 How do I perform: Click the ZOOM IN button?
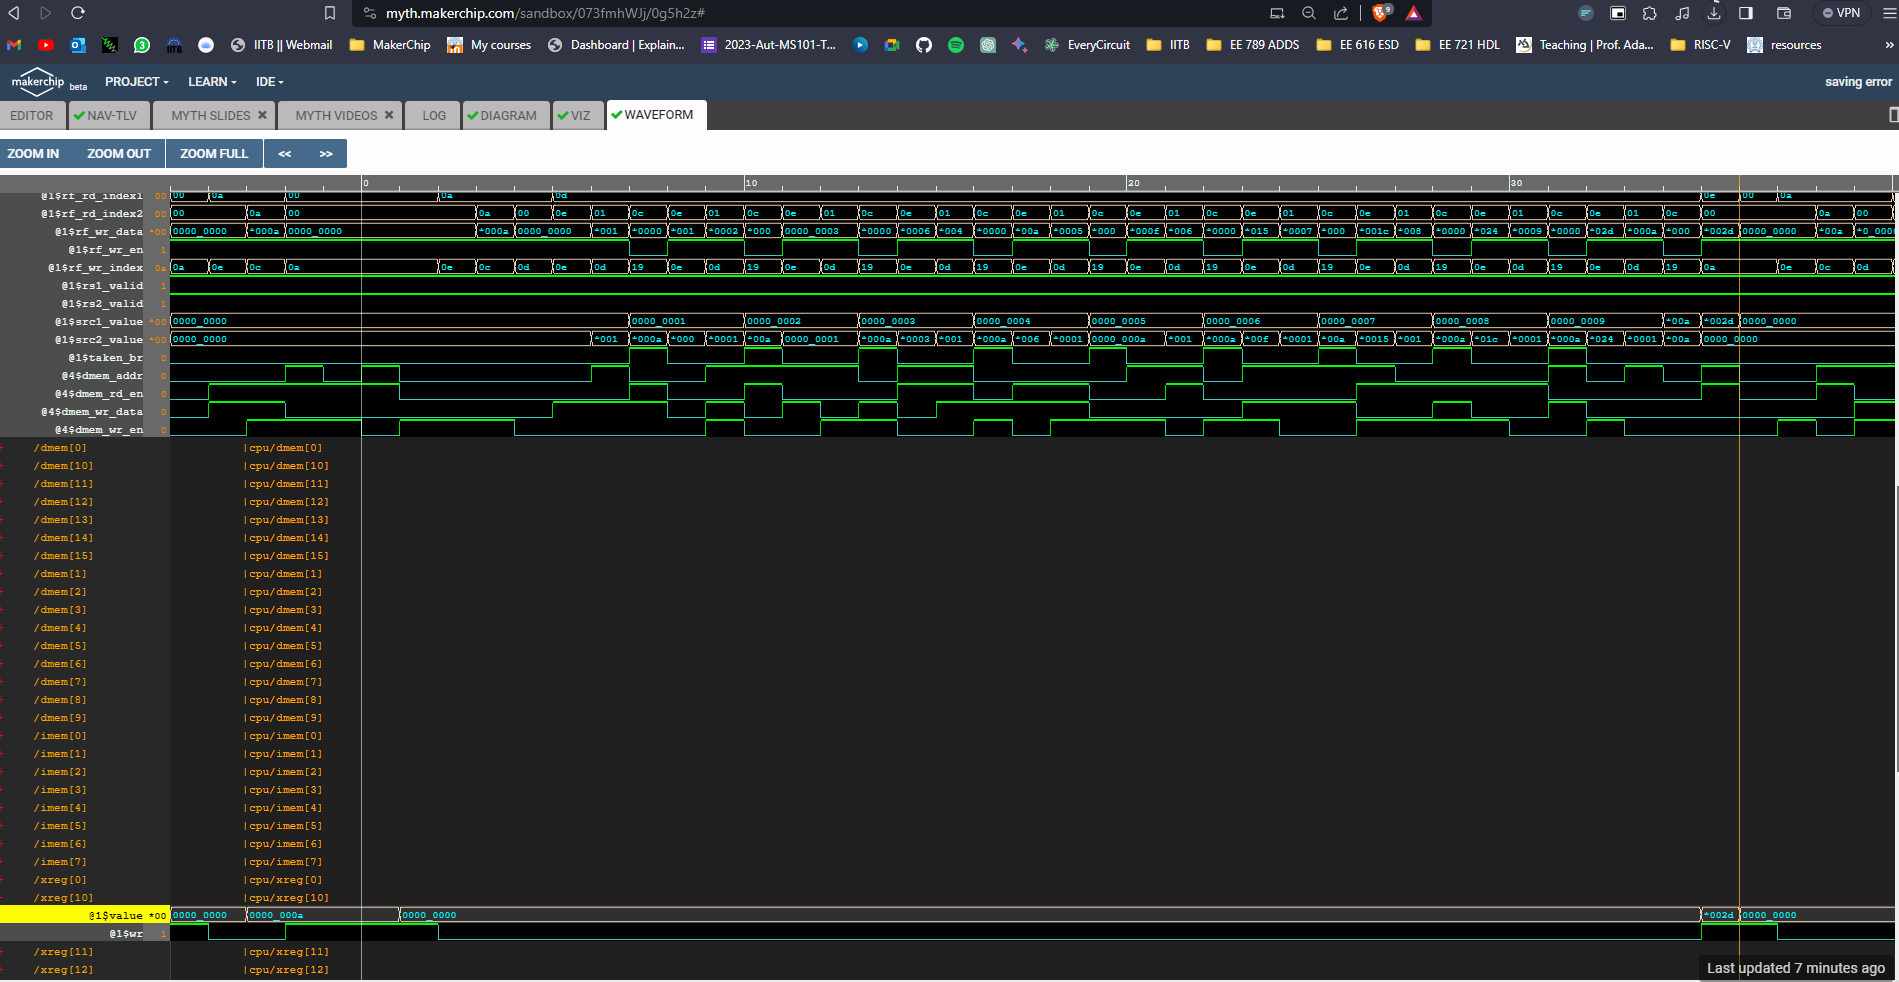33,154
